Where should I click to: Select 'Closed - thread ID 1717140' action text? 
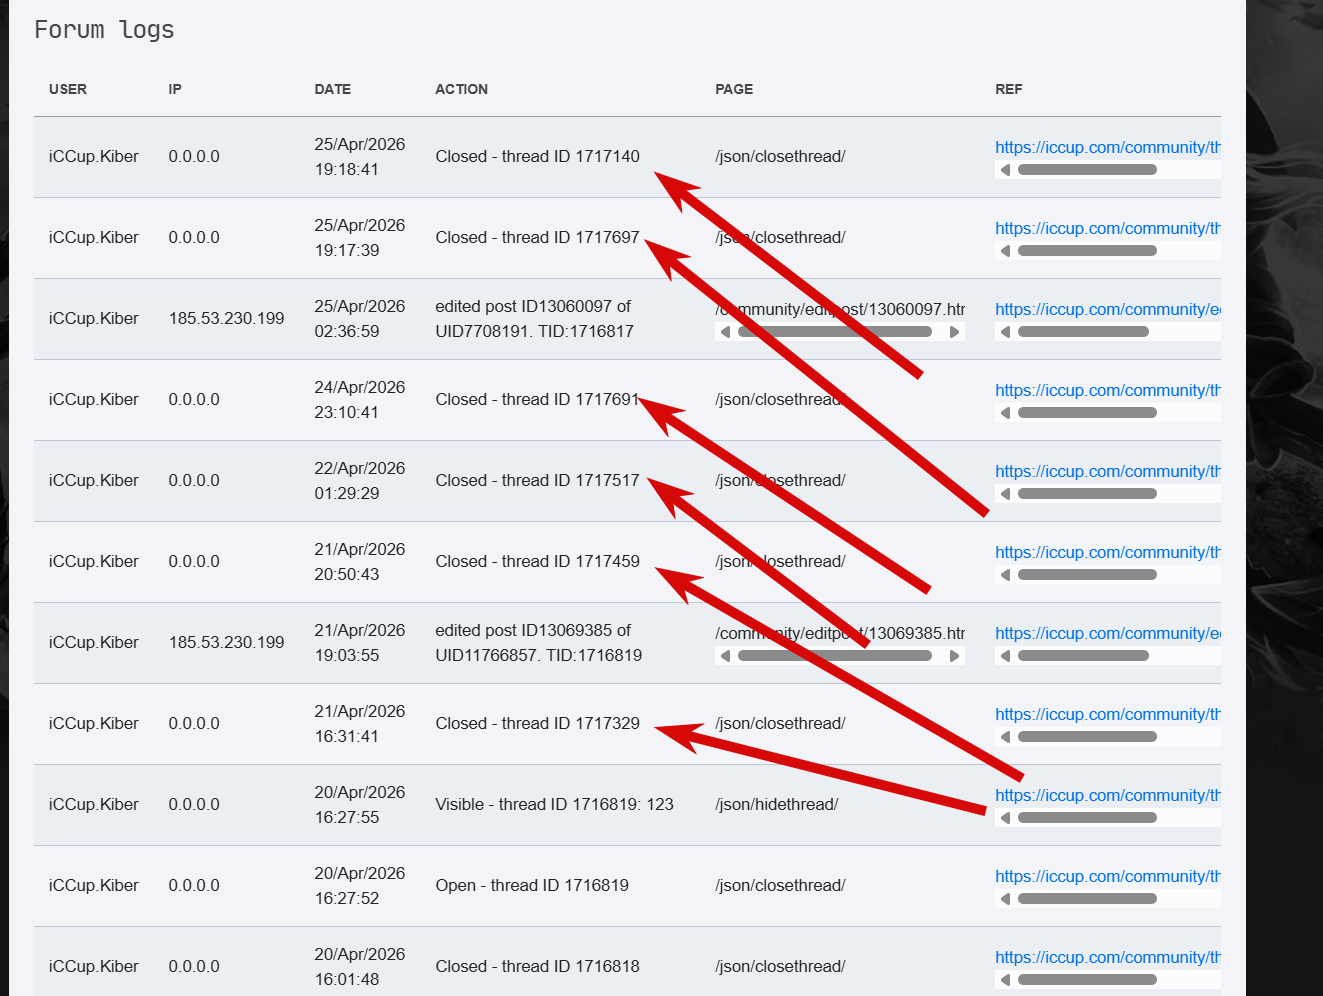pos(538,156)
